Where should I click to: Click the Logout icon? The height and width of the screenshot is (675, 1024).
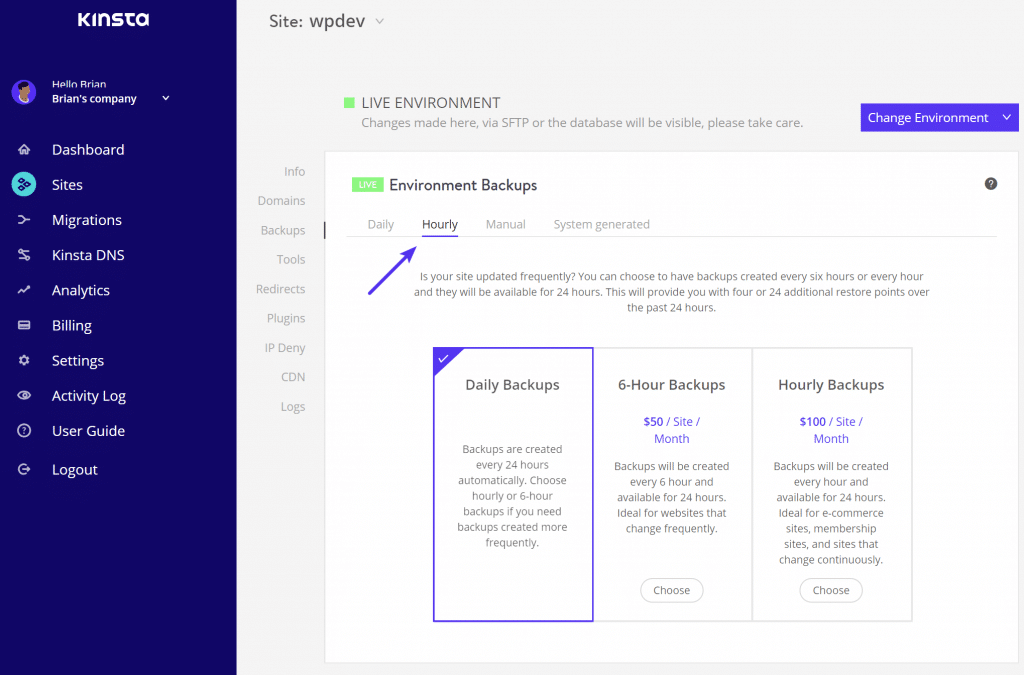[24, 470]
